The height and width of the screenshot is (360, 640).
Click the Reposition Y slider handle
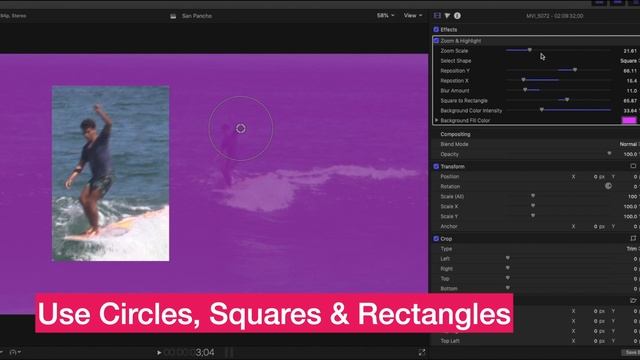pos(575,70)
